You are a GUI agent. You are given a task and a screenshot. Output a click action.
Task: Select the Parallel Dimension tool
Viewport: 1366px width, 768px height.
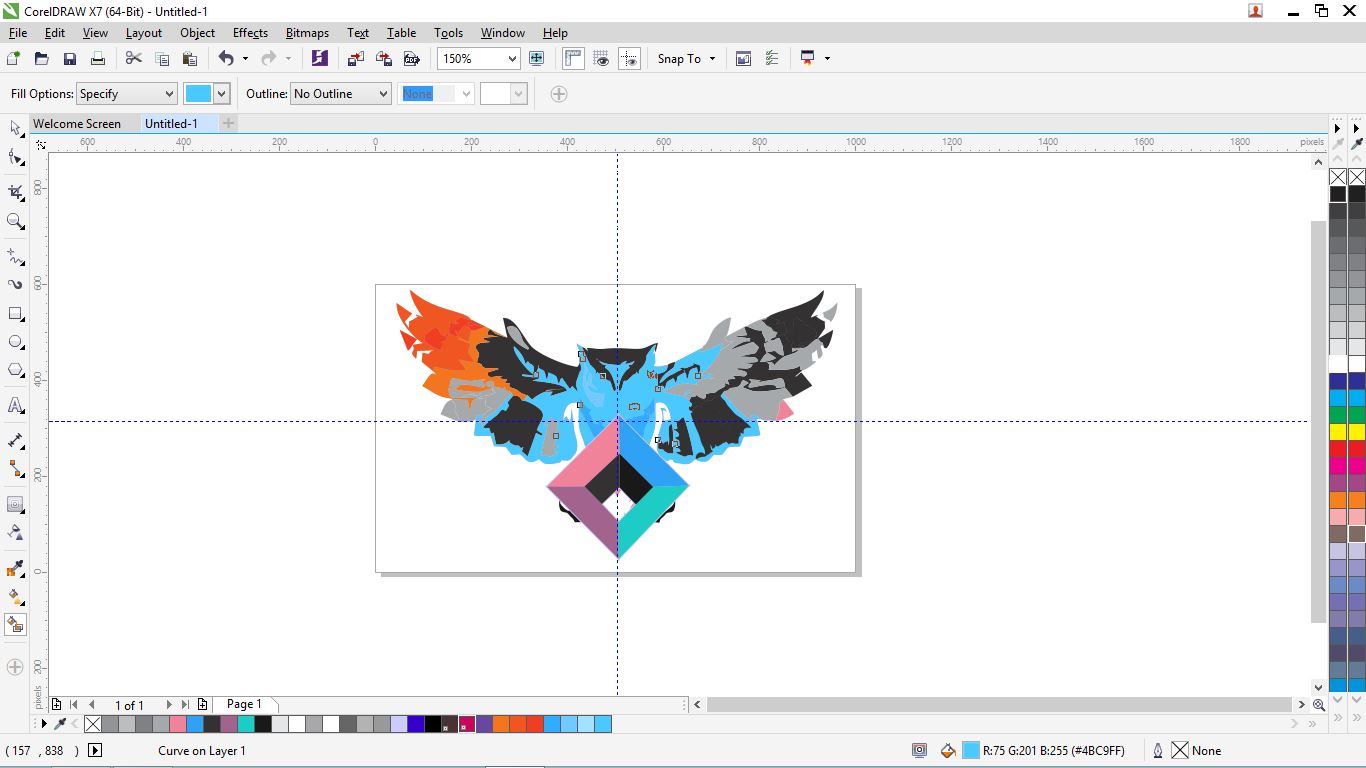(x=15, y=441)
